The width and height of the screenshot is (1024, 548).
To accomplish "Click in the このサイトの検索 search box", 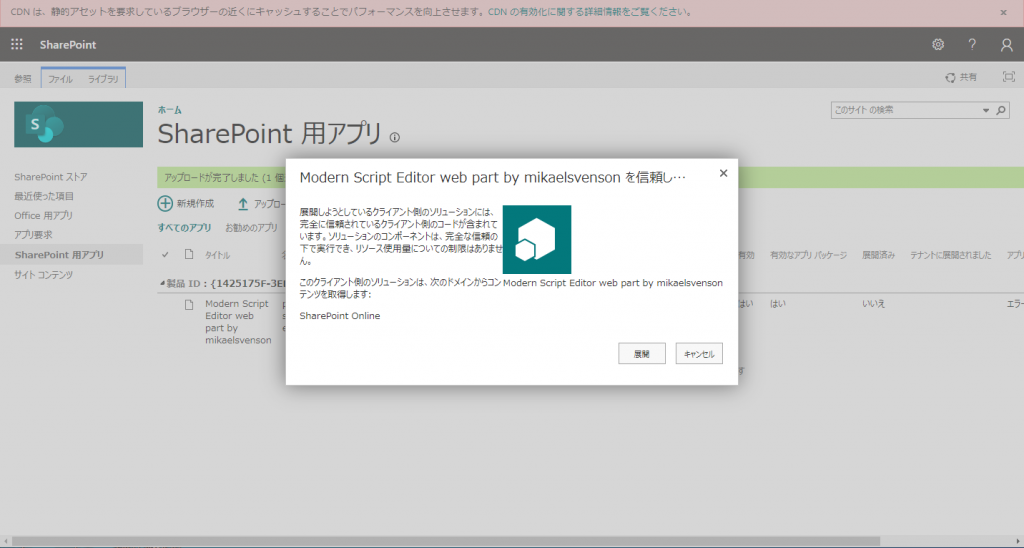I will [x=905, y=110].
